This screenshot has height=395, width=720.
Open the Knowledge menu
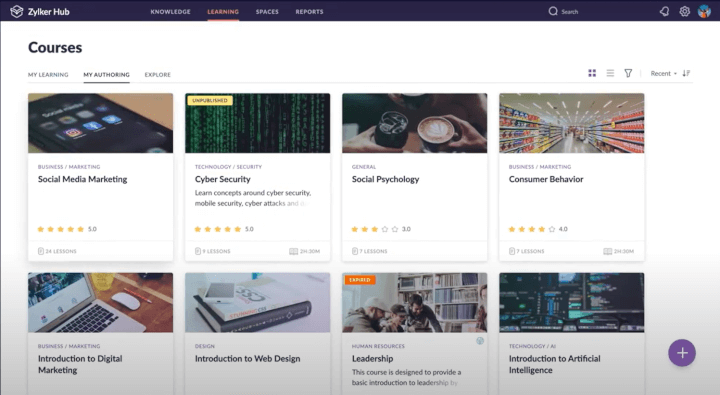pyautogui.click(x=170, y=11)
